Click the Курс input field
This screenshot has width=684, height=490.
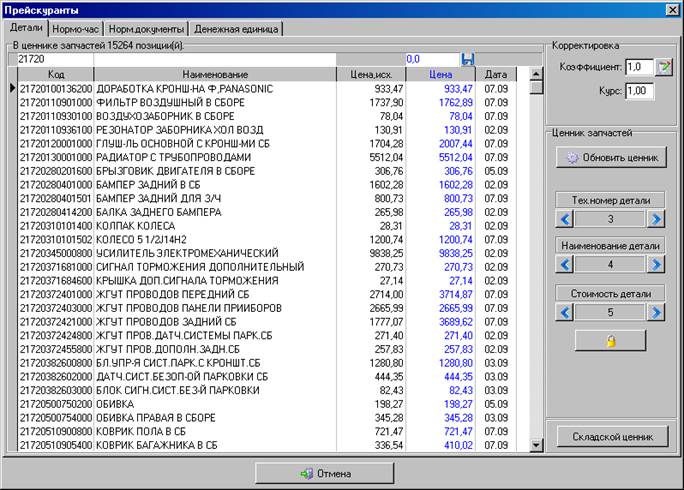tap(638, 91)
